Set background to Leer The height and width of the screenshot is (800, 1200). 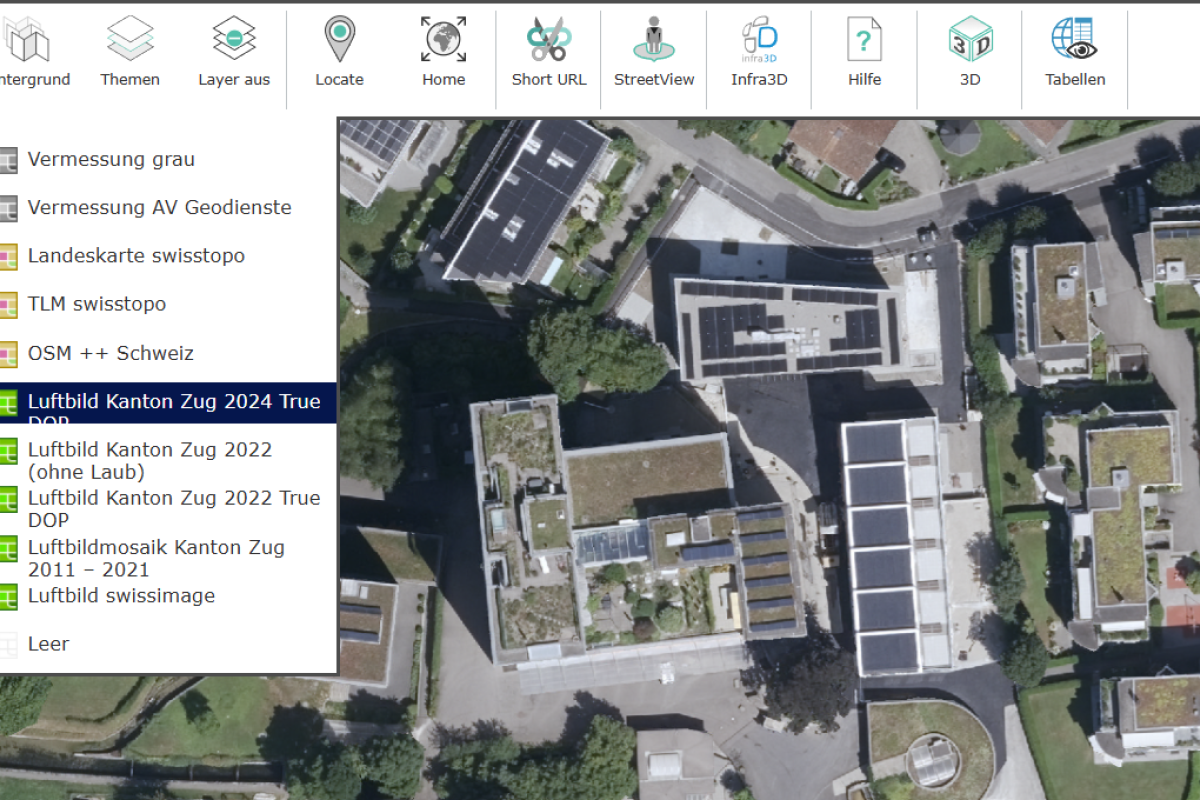tap(48, 644)
